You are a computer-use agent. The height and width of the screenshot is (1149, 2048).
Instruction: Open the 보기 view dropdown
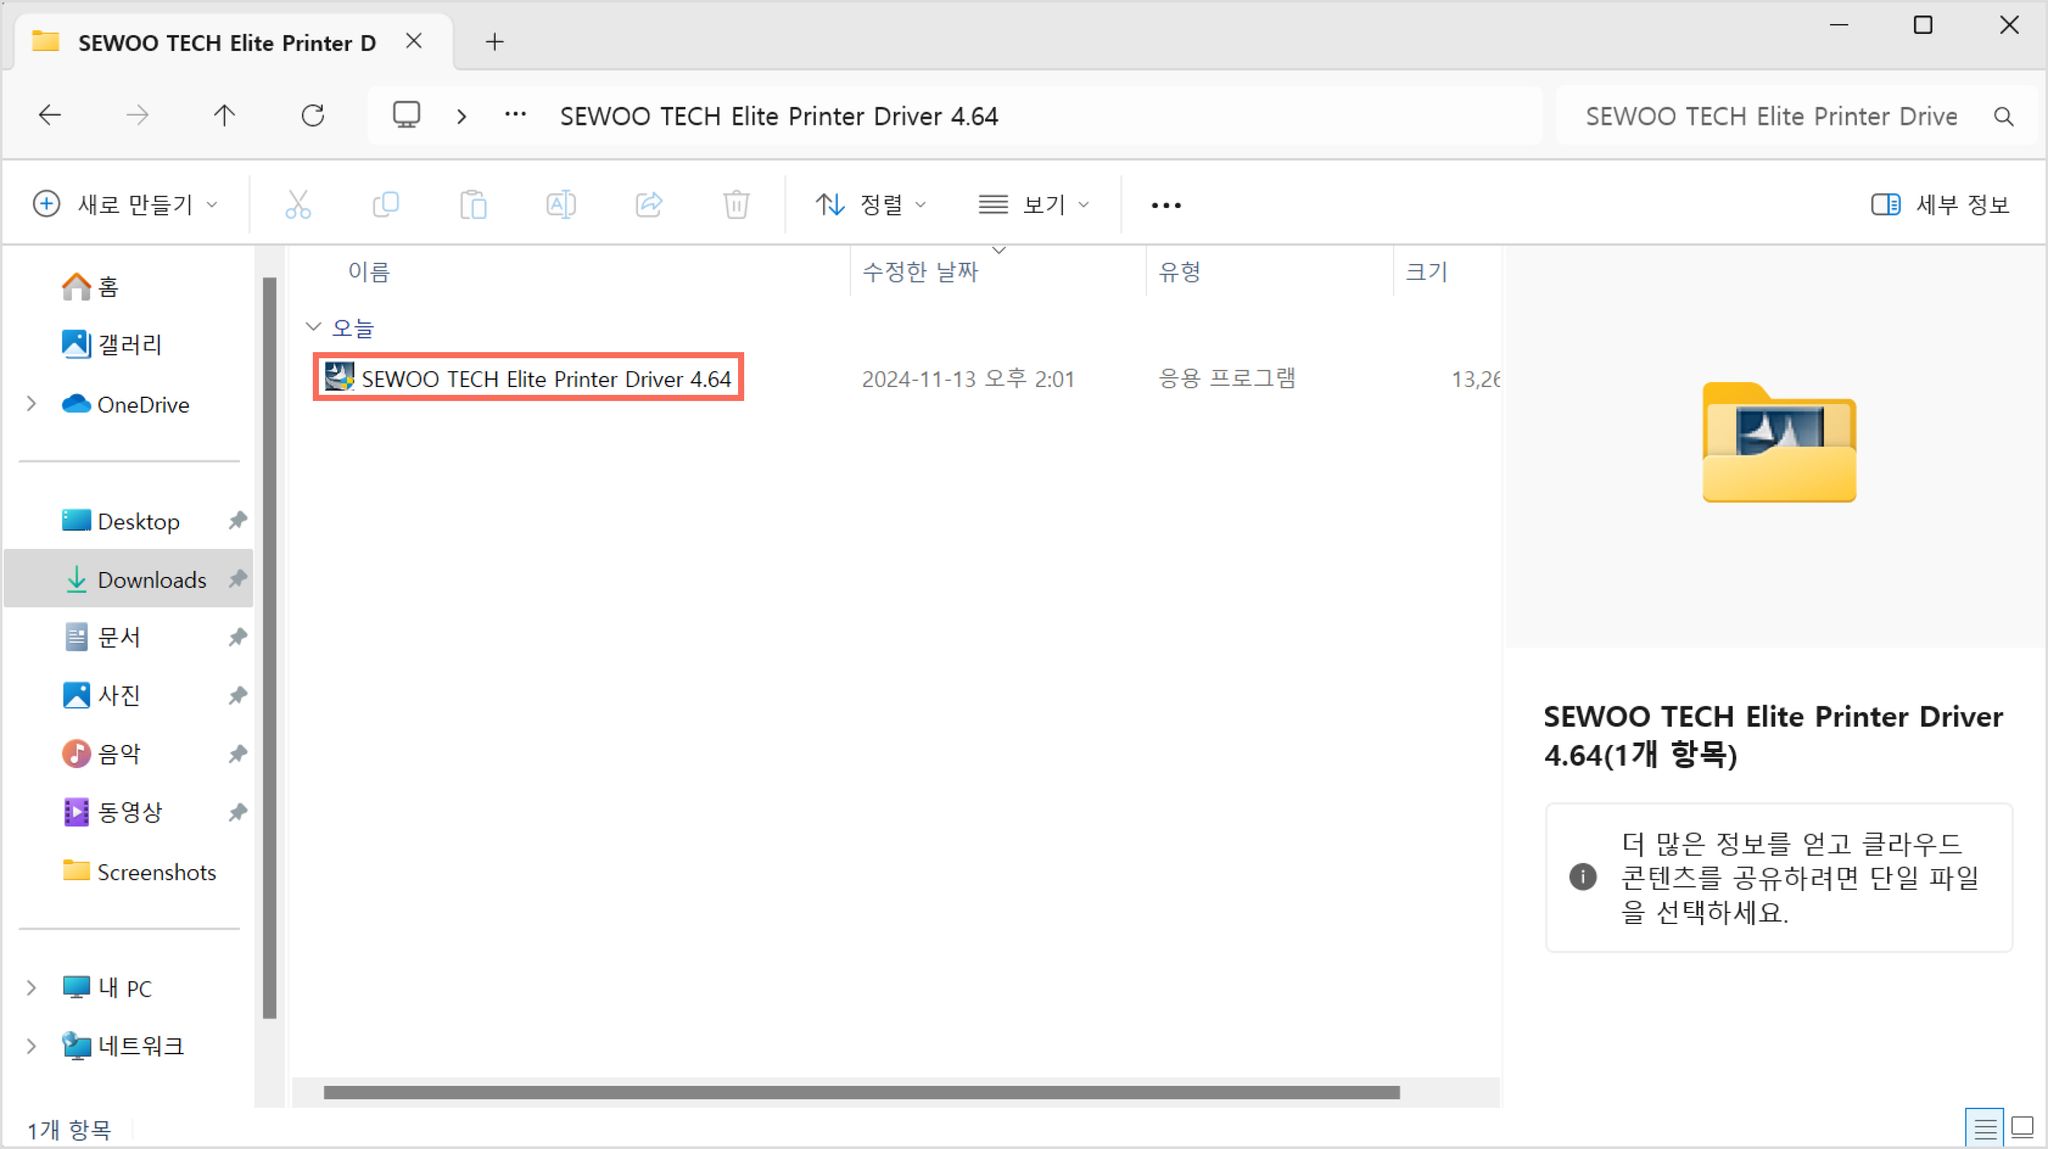tap(1034, 205)
